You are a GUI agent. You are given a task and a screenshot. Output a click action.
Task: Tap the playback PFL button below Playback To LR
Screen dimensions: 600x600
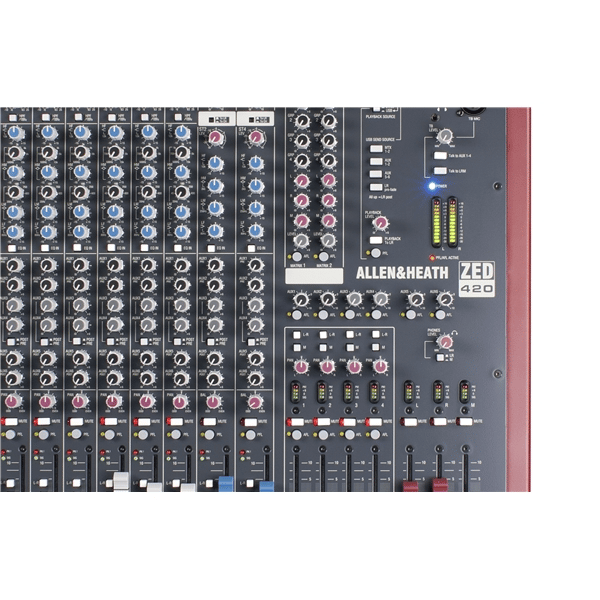tap(376, 253)
